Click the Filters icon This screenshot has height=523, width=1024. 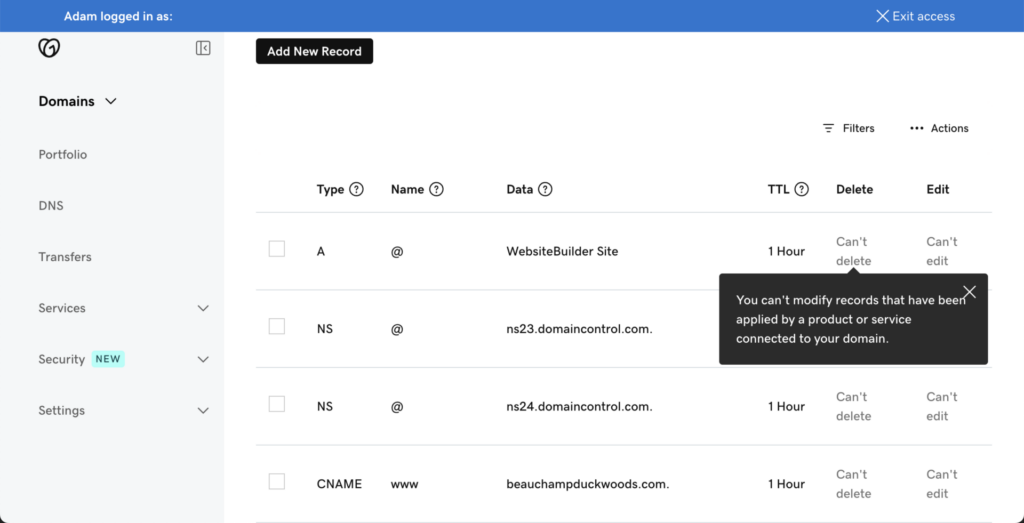click(828, 128)
